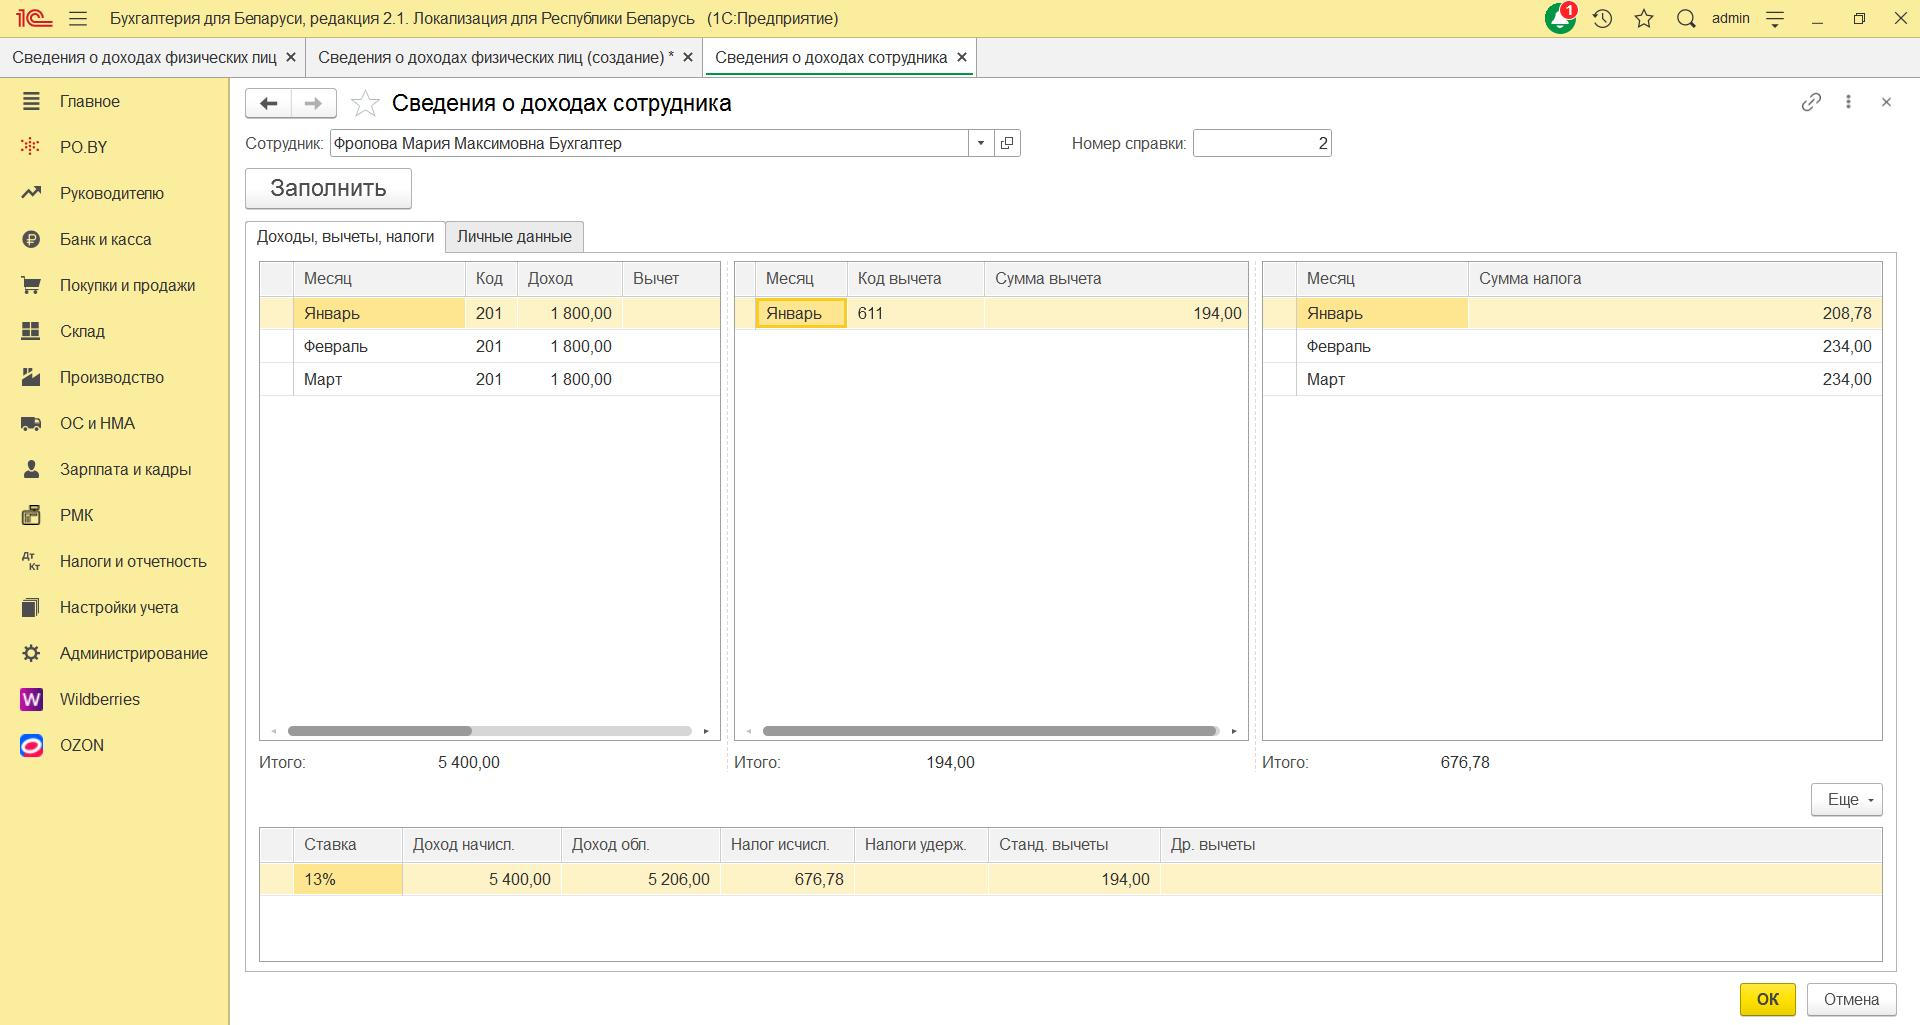
Task: Expand the Сотрудник dropdown list
Action: [x=981, y=143]
